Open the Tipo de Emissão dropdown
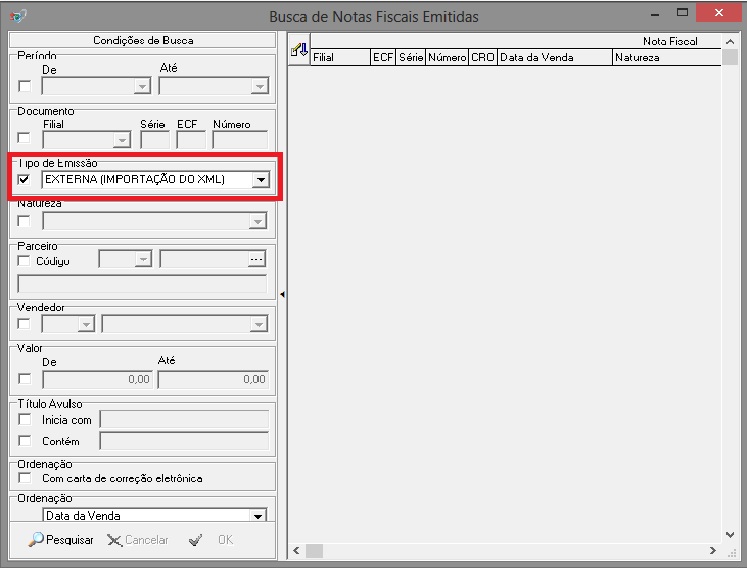The height and width of the screenshot is (569, 747). coord(260,180)
